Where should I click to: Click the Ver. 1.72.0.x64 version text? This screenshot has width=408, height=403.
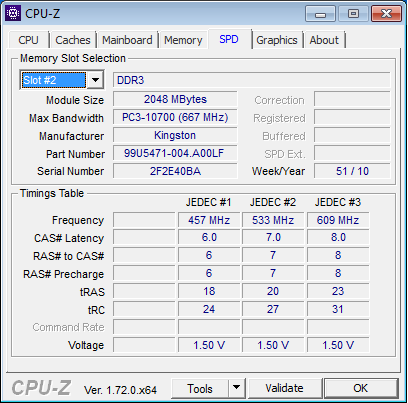pyautogui.click(x=120, y=390)
